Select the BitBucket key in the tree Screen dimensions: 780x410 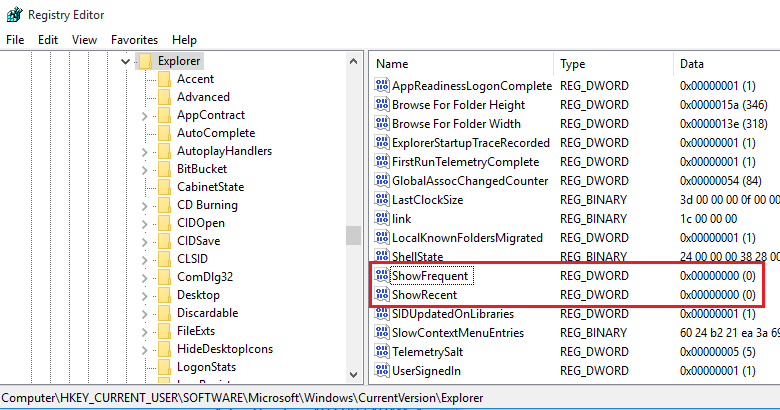[202, 169]
